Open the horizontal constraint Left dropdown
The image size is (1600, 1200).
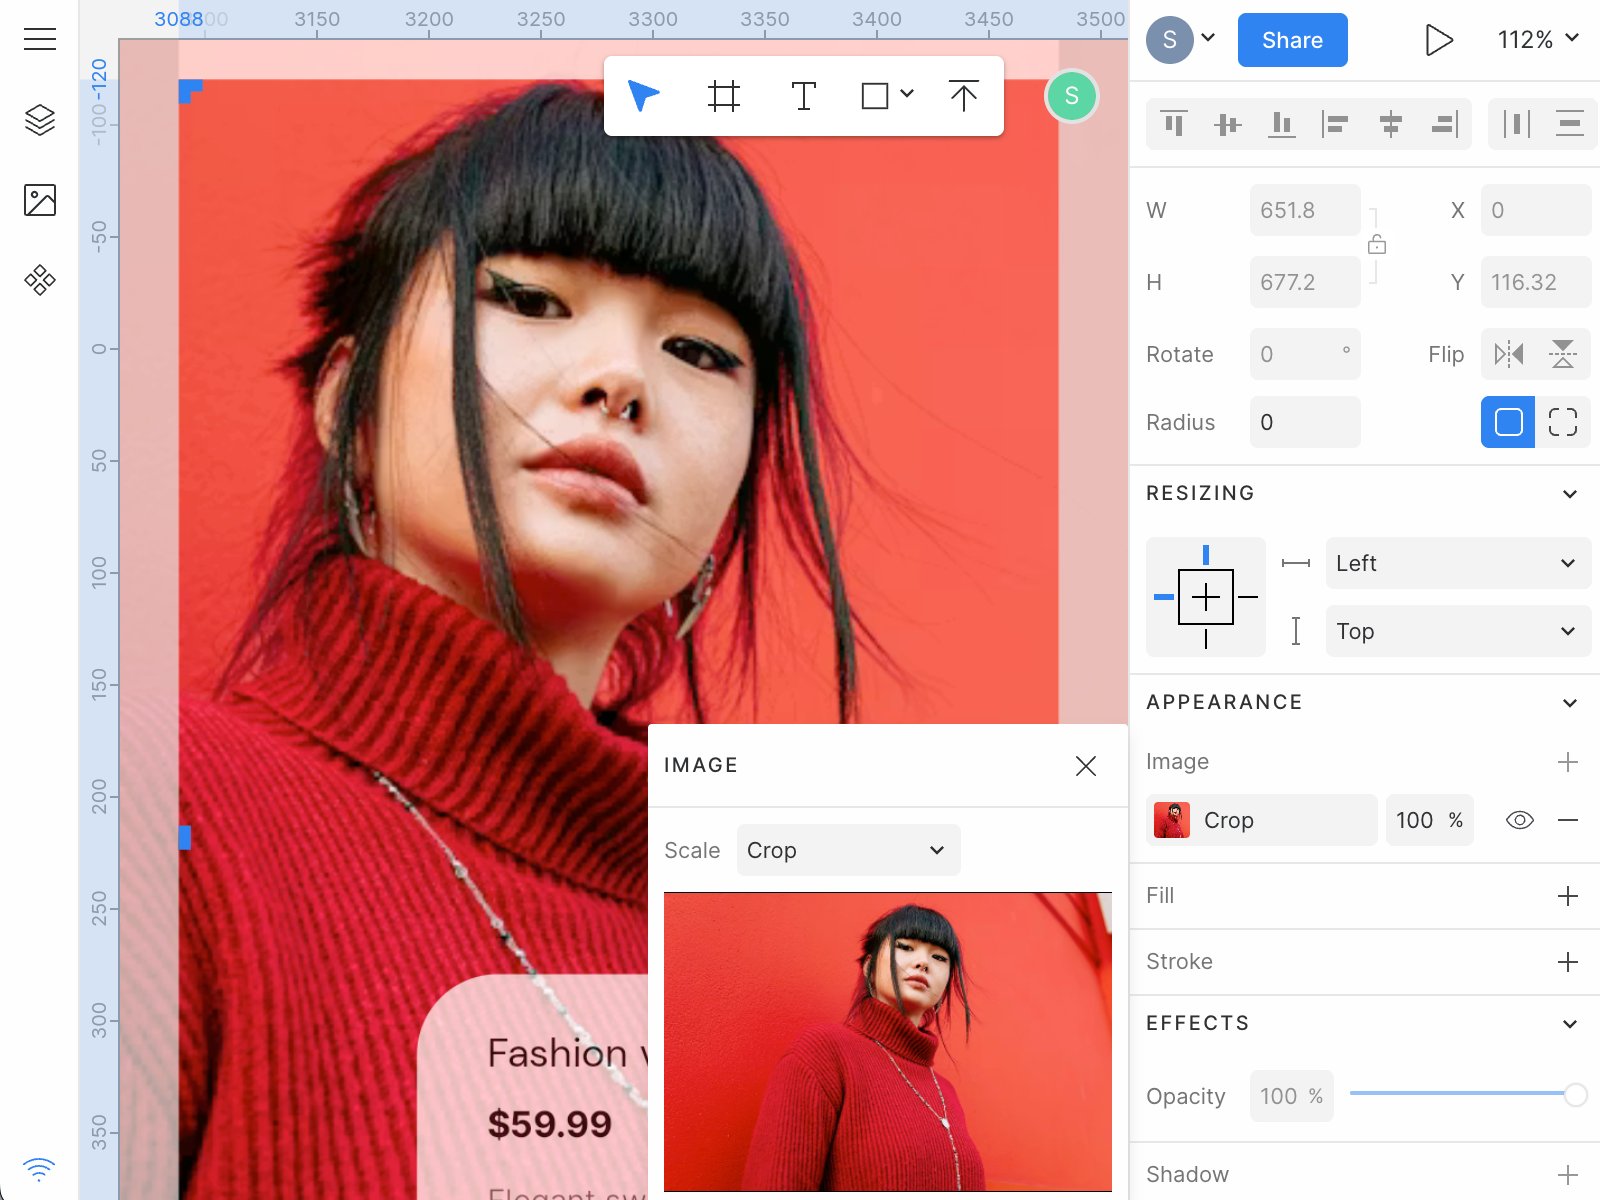point(1457,563)
